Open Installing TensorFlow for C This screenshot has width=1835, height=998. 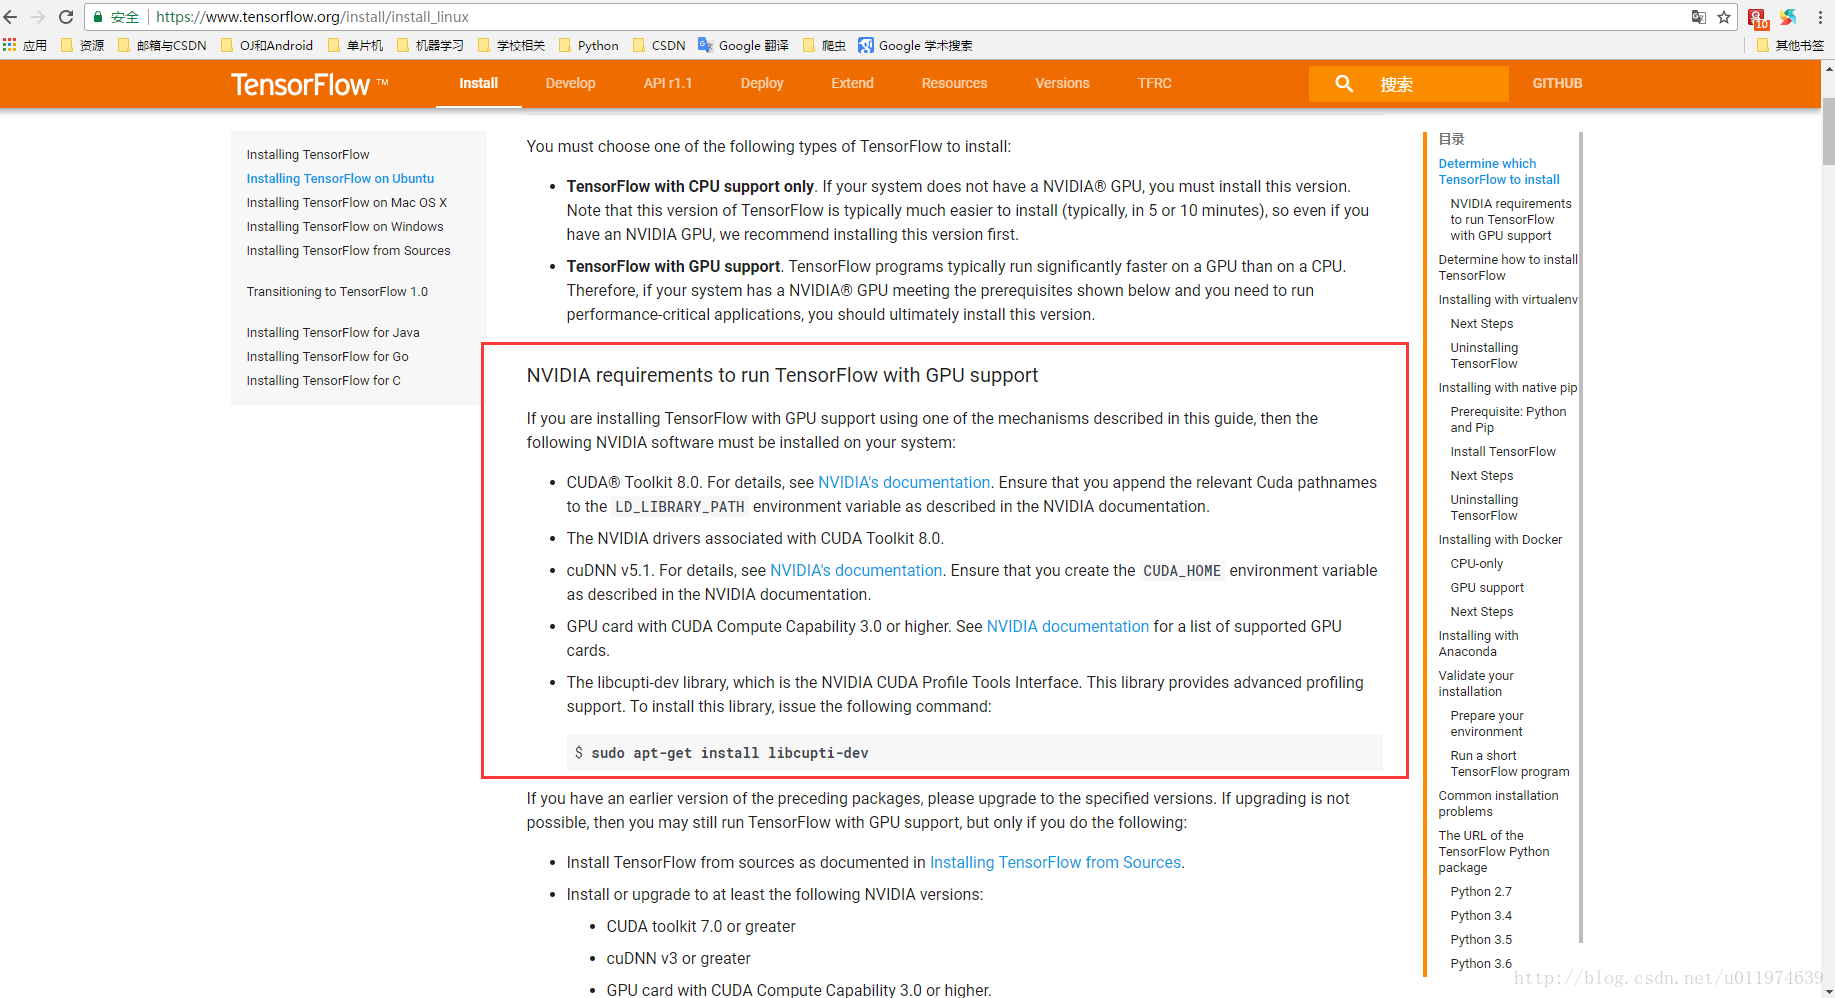click(323, 380)
